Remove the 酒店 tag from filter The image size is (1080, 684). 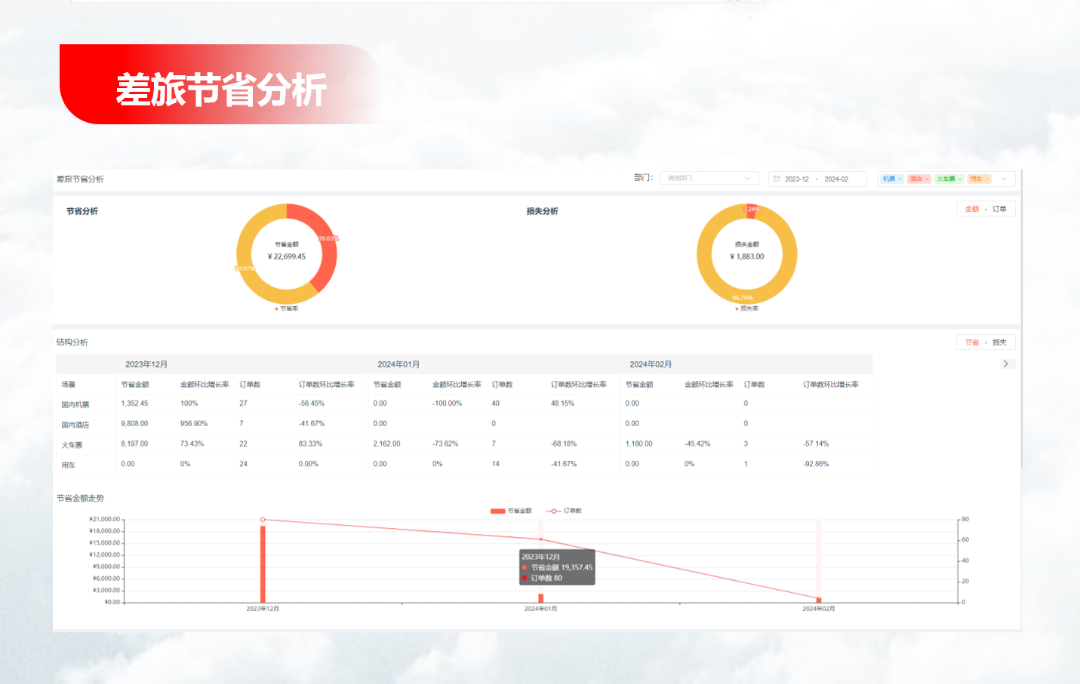click(x=927, y=179)
